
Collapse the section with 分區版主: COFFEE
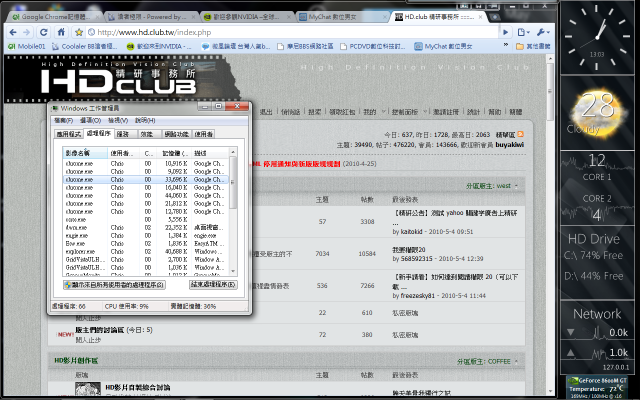pos(516,362)
